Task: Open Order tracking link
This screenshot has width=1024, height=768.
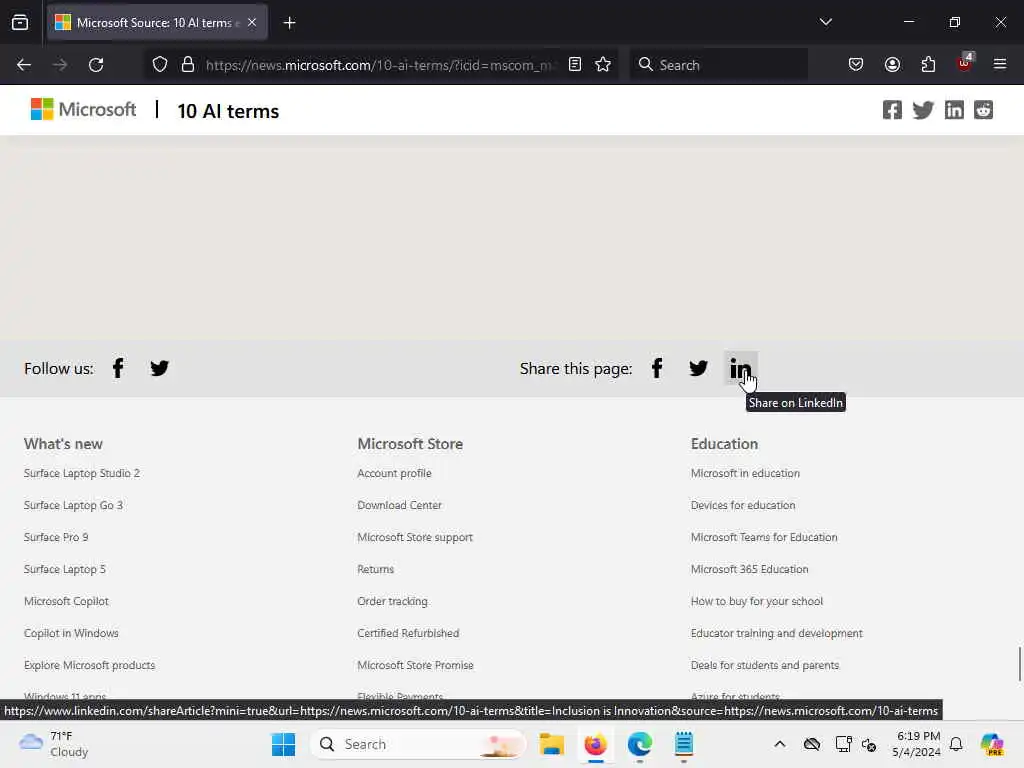Action: click(392, 601)
